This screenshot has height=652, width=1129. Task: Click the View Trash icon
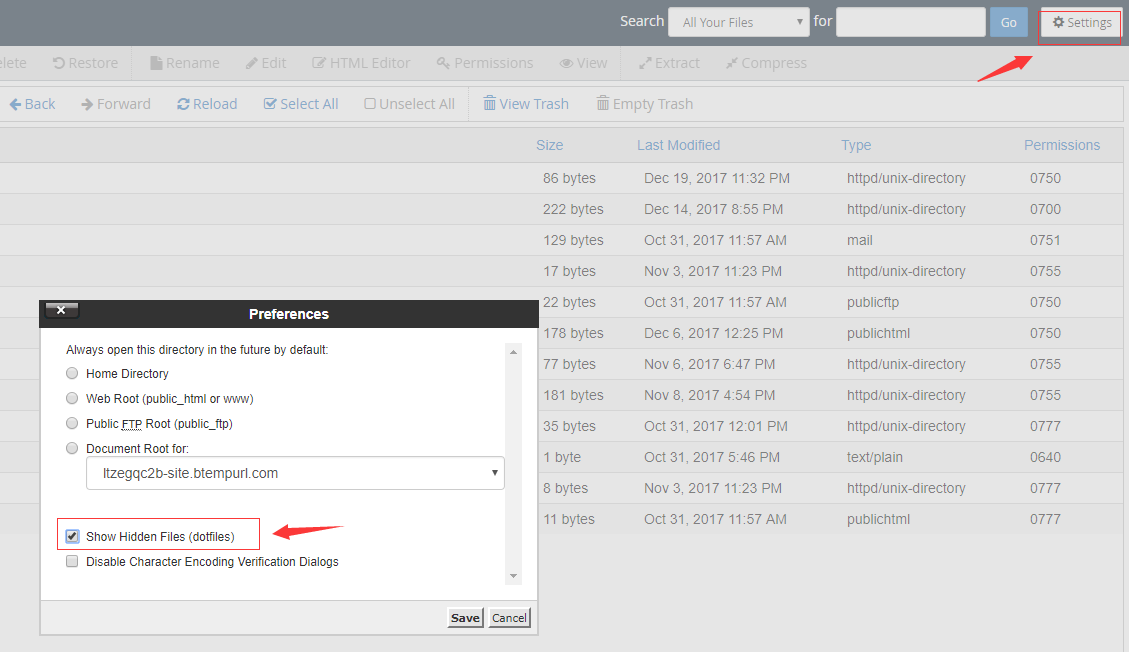coord(526,104)
